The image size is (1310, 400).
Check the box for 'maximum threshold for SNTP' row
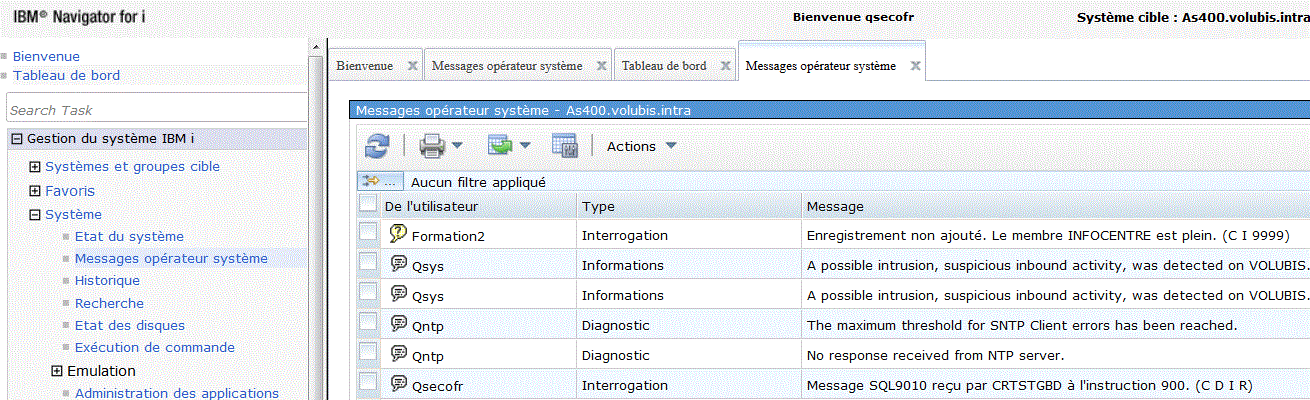368,322
